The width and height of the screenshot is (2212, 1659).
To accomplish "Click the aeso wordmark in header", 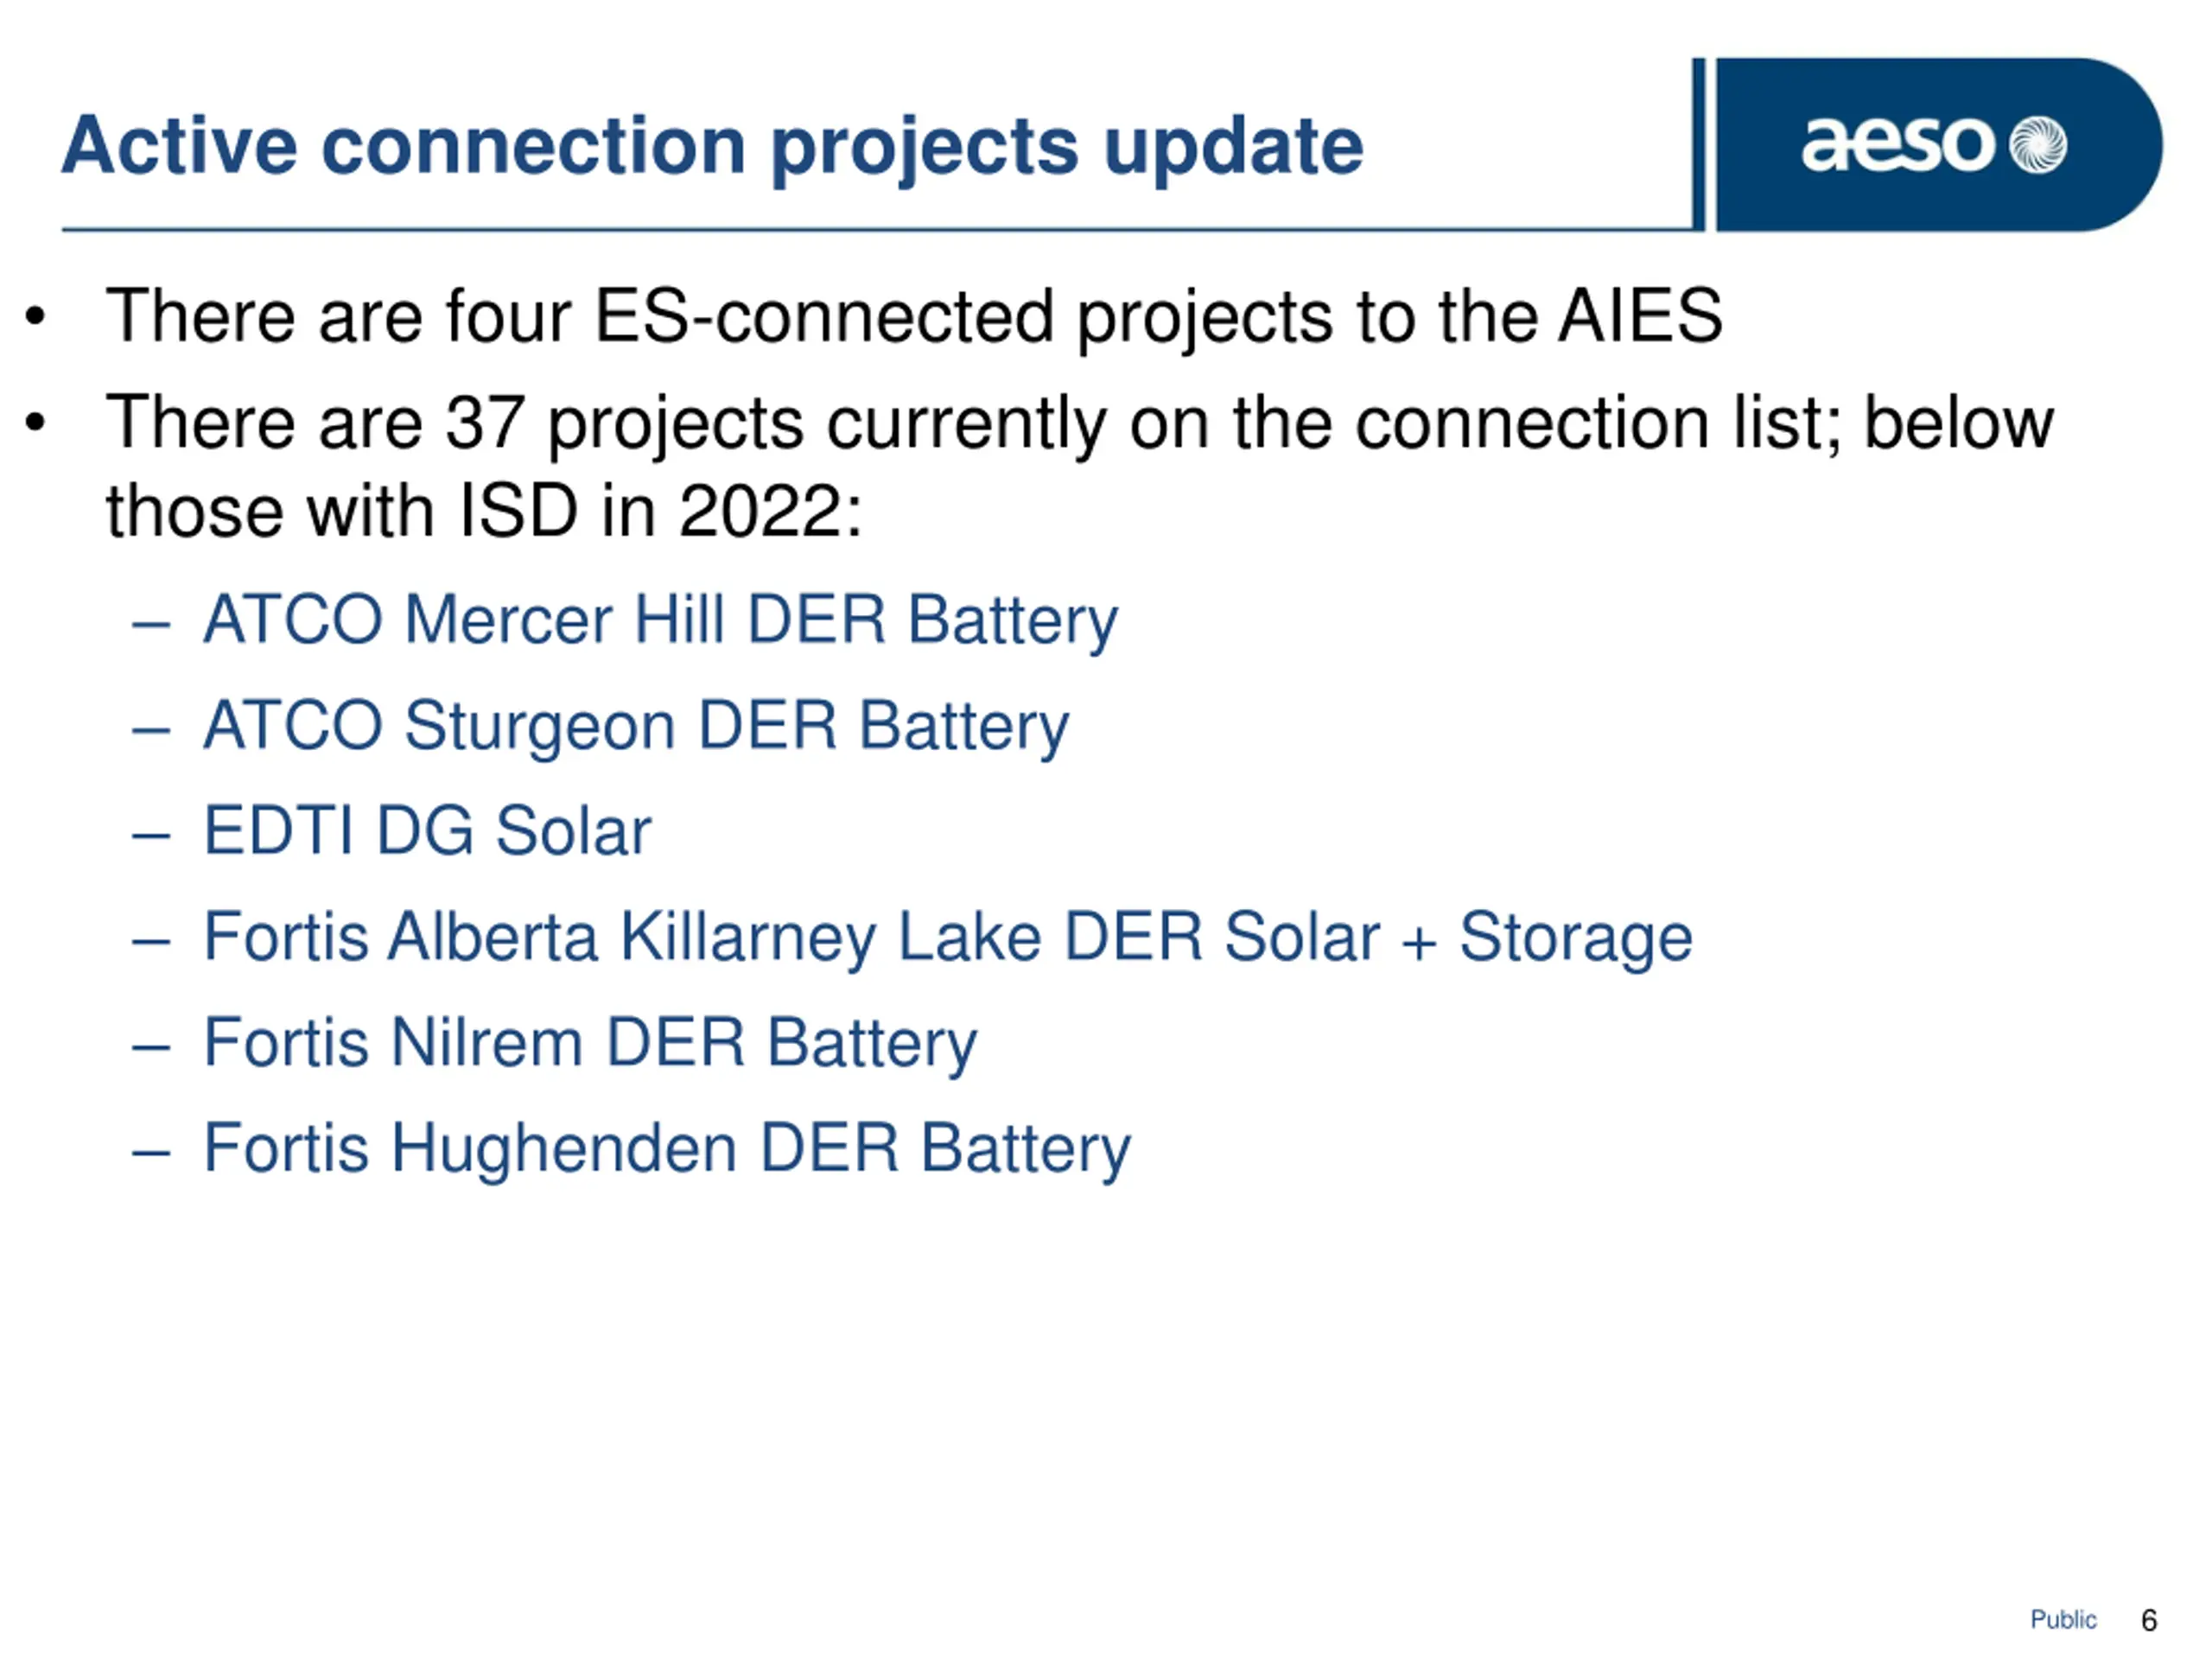I will 1897,145.
